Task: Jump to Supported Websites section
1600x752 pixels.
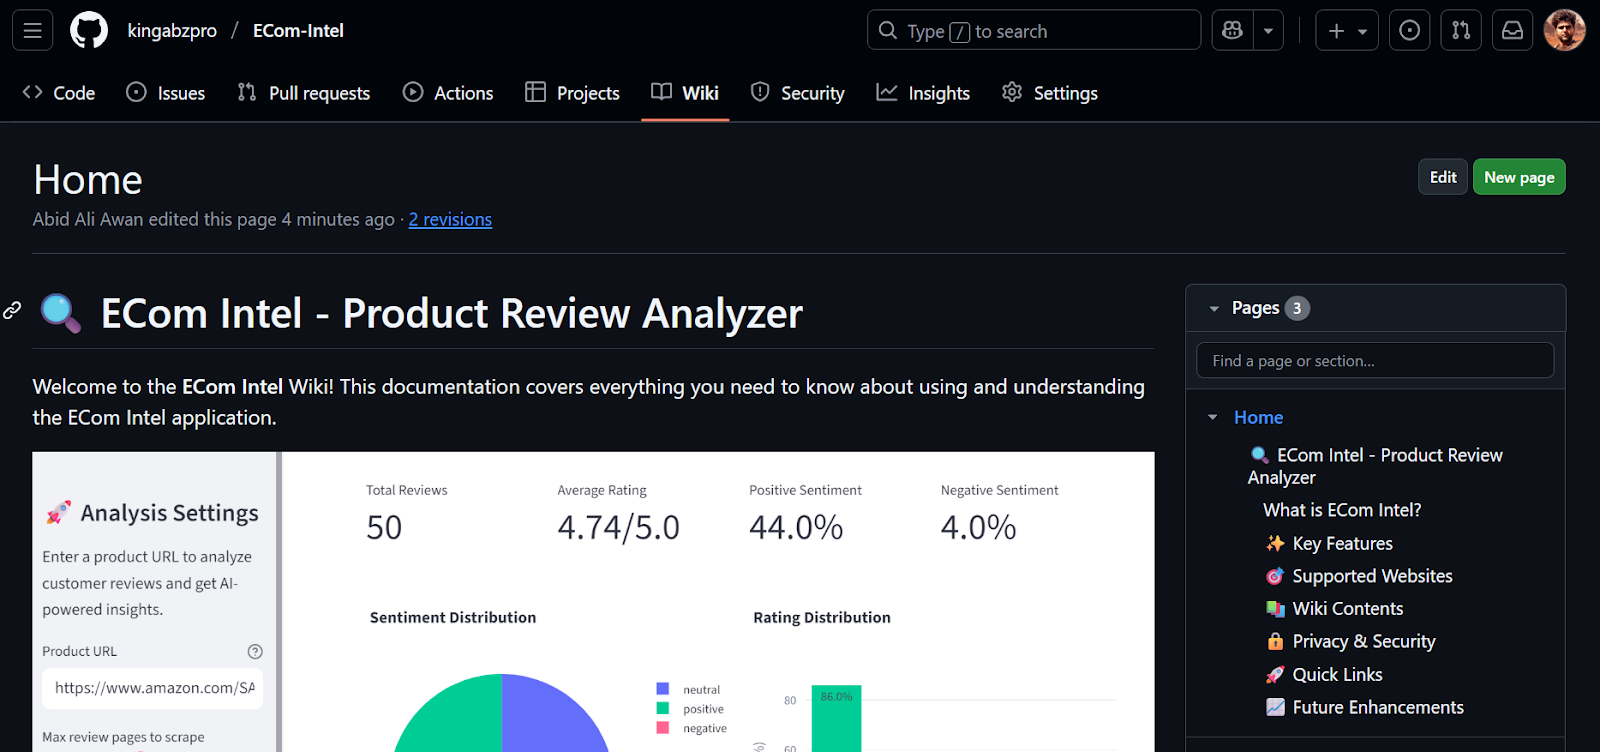Action: (x=1359, y=576)
